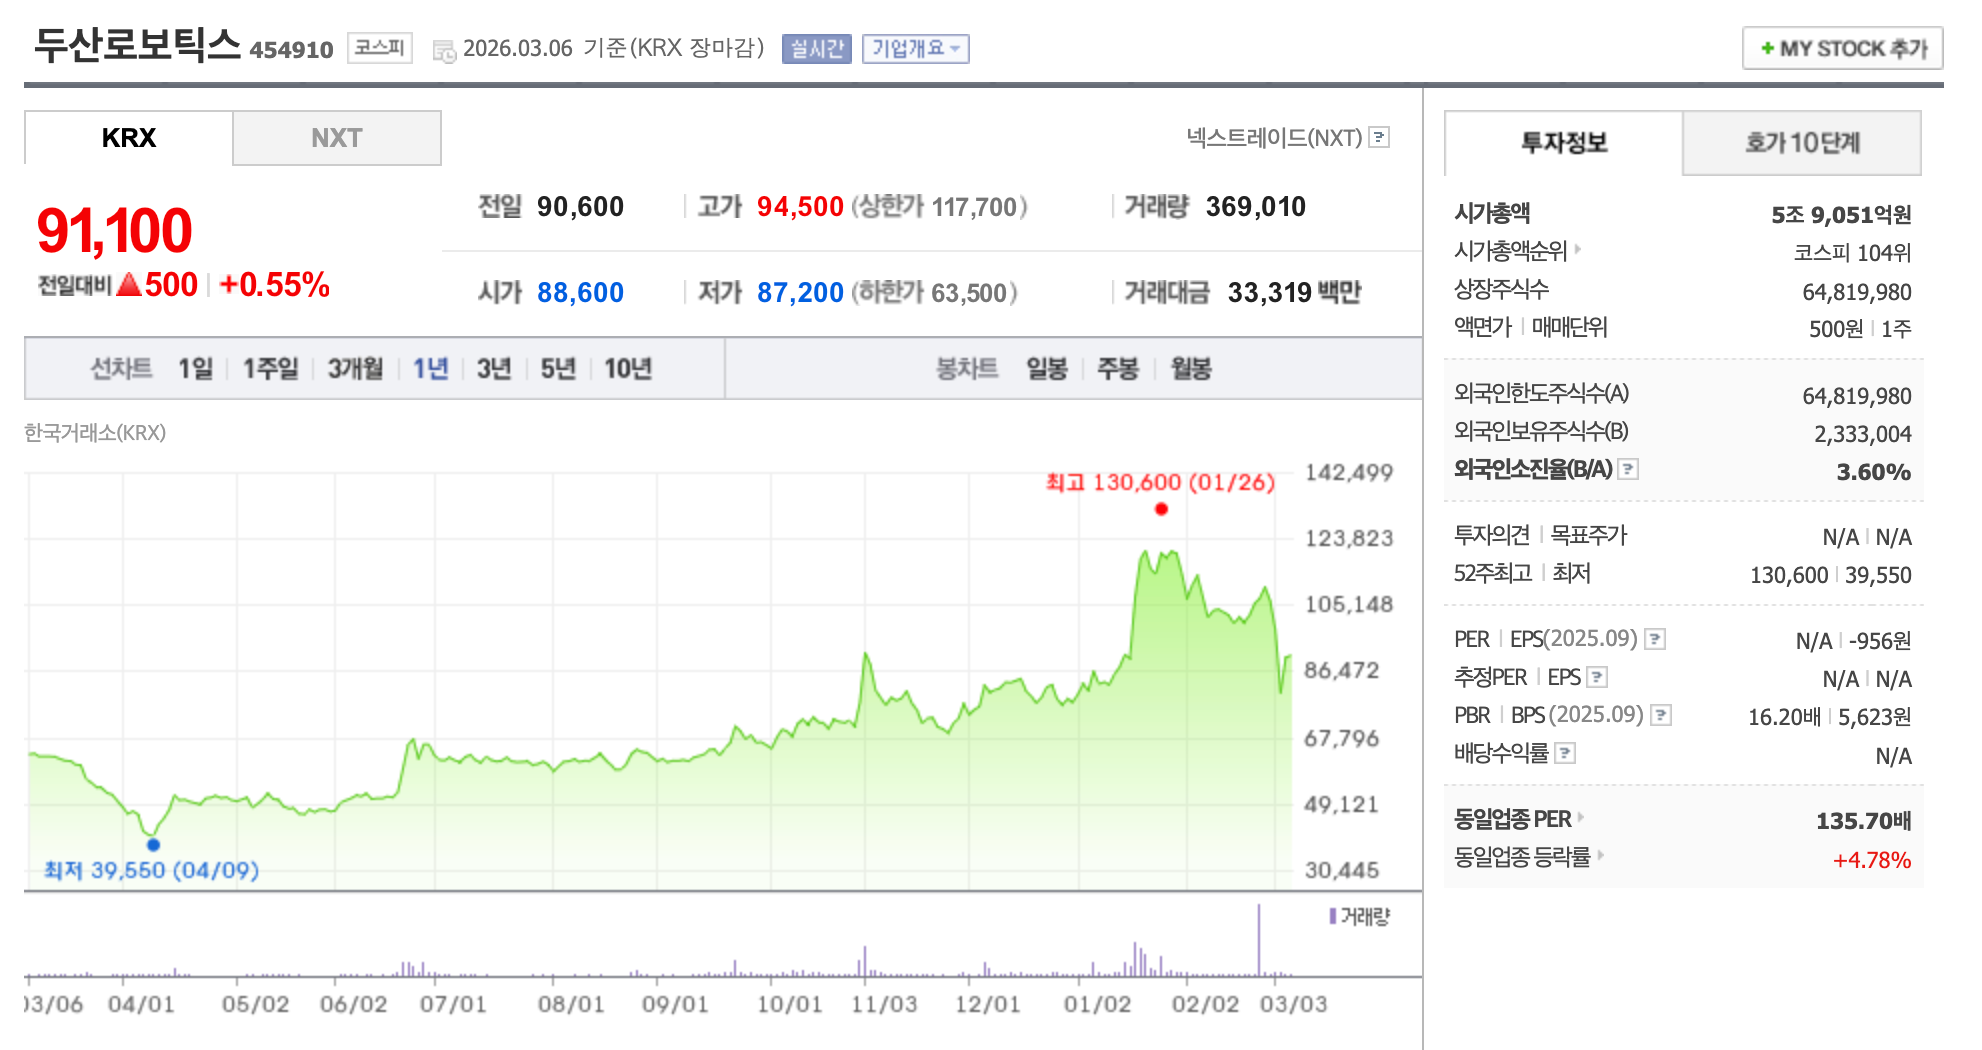Click the 코스피 104위 ranking value
This screenshot has height=1050, width=1982.
(x=1852, y=253)
